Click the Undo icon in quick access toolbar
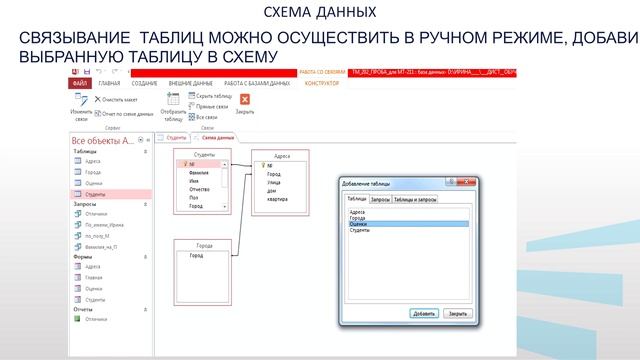640x360 pixels. [x=99, y=72]
